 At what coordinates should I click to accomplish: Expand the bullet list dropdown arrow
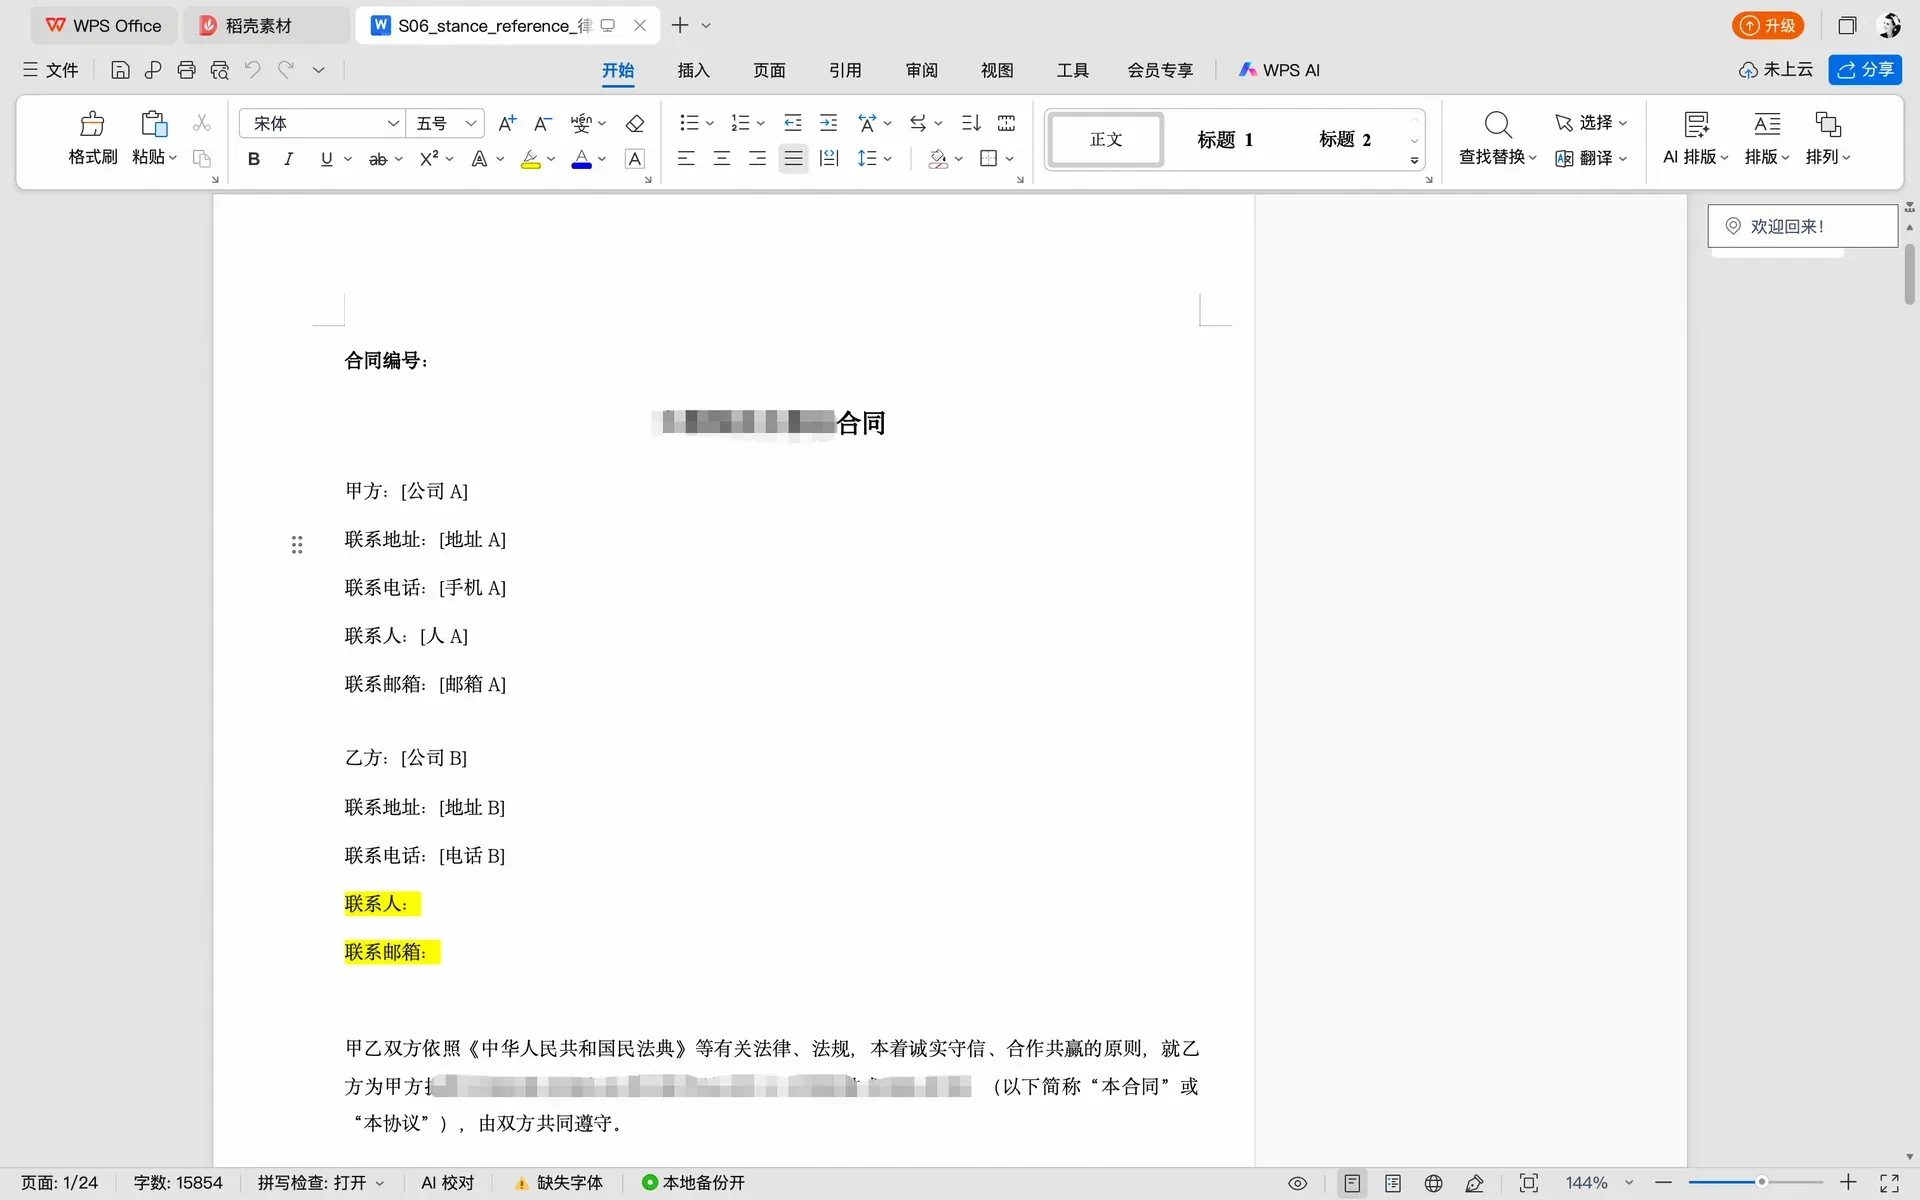coord(710,124)
